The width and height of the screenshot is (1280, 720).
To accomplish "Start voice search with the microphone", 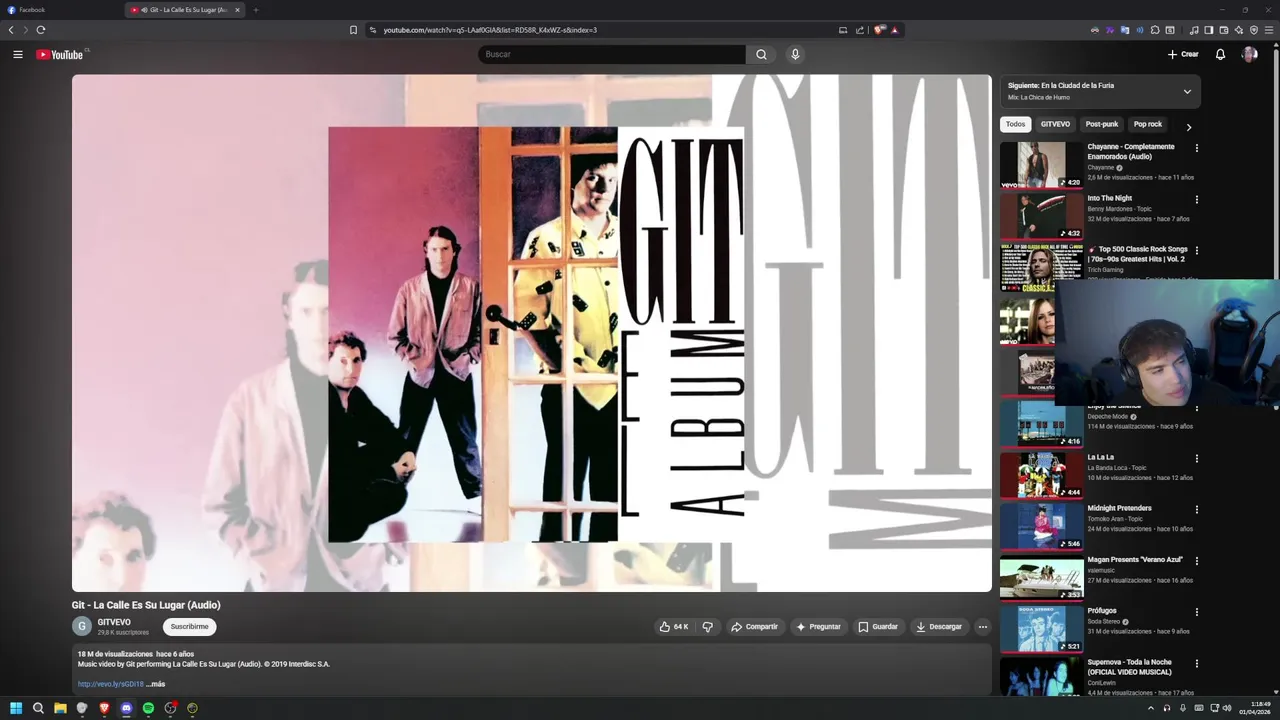I will (795, 54).
